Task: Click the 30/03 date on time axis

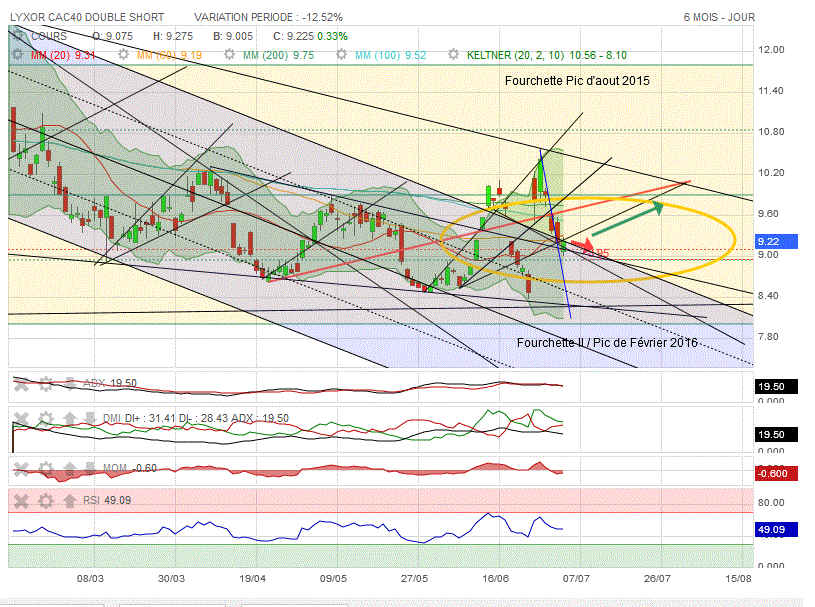Action: (x=171, y=578)
